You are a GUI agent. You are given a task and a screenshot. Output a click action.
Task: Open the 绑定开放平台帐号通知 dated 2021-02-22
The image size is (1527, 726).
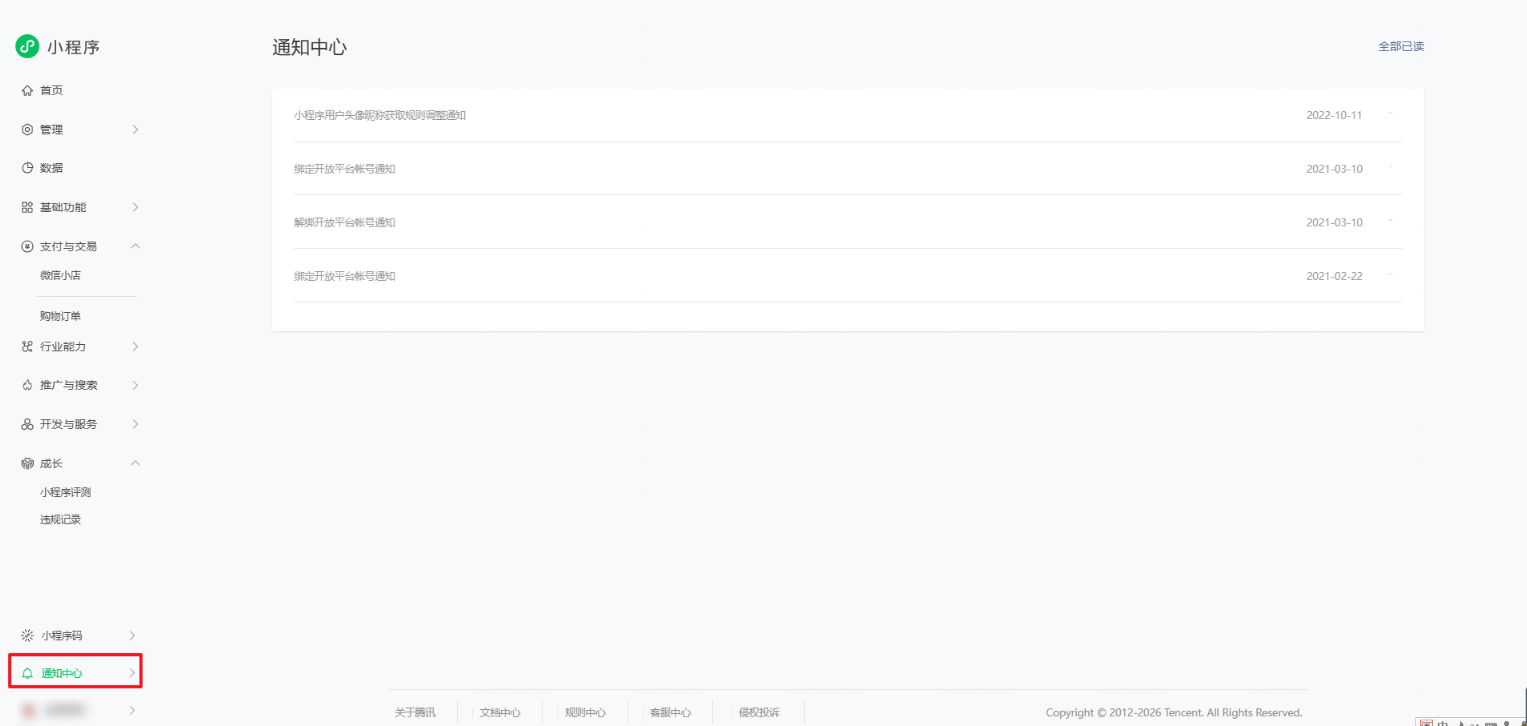point(345,276)
